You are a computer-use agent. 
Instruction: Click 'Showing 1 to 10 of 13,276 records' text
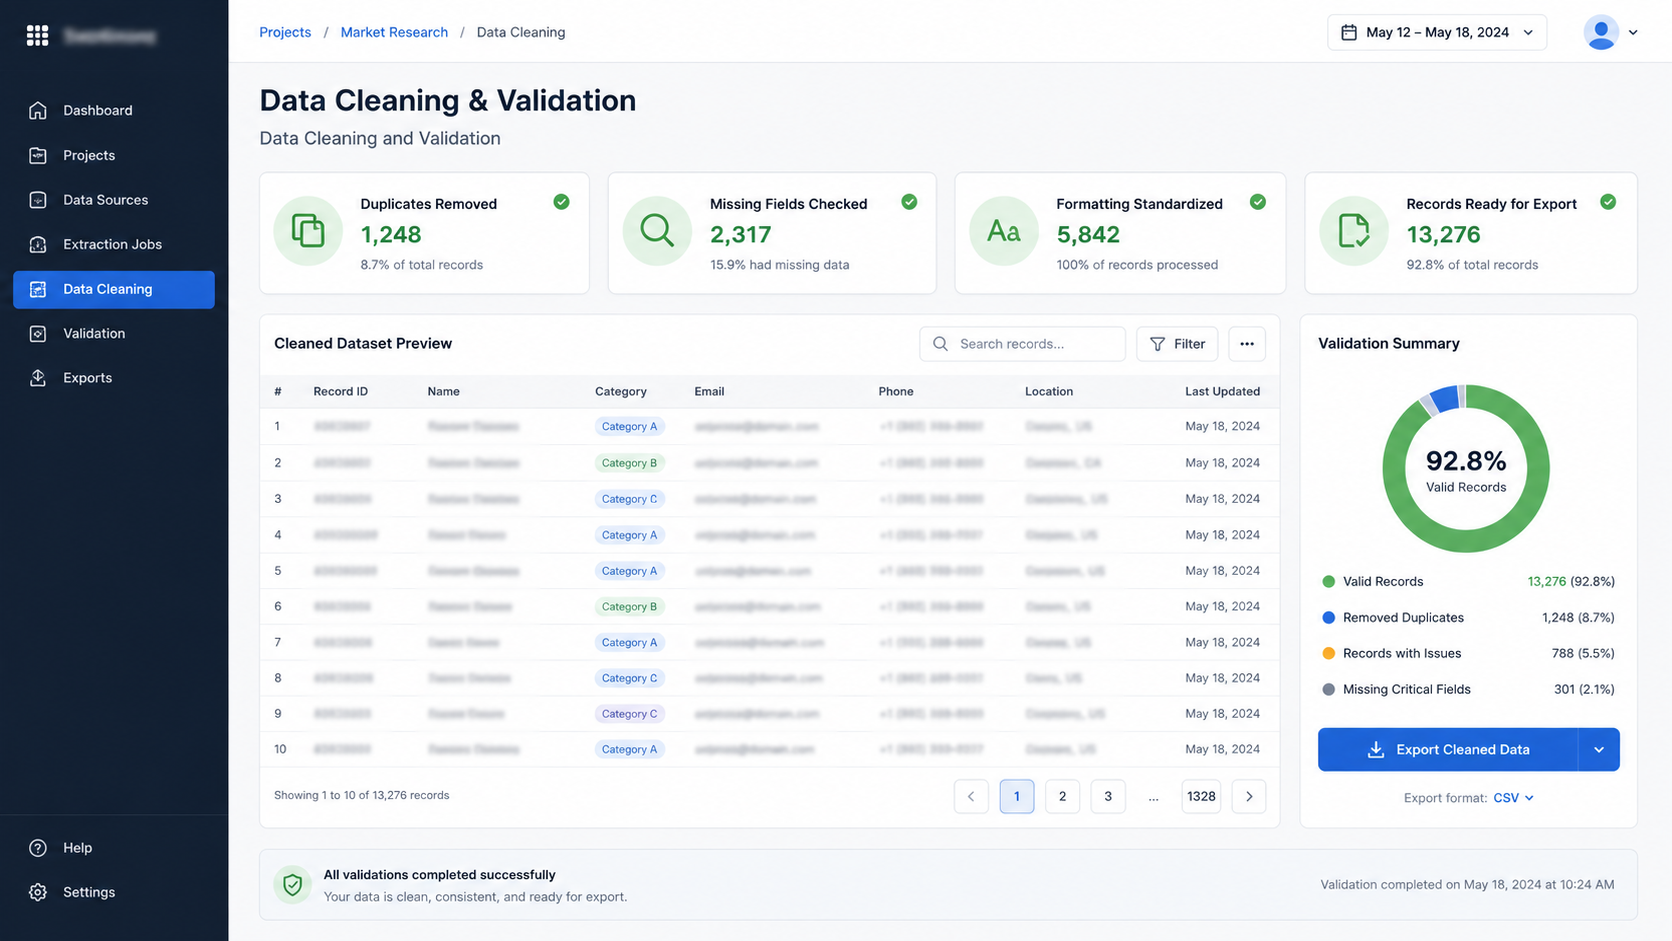362,796
